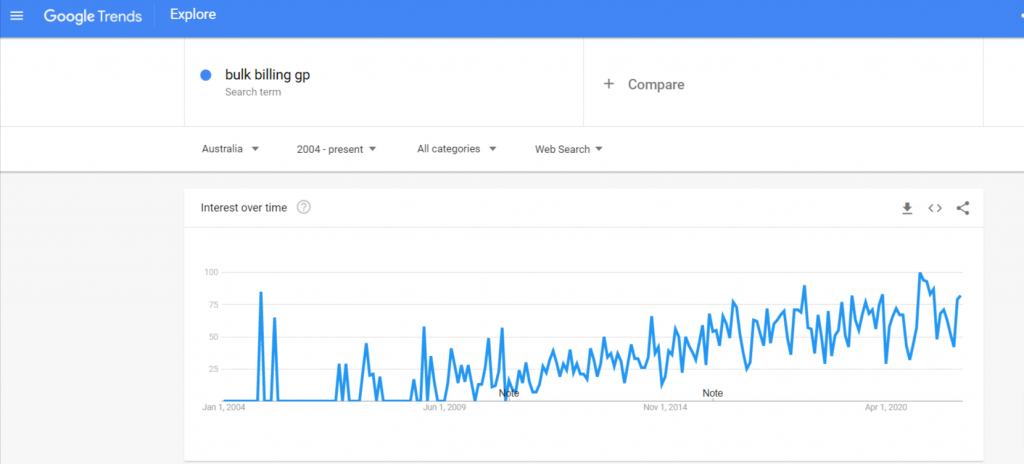Add a Compare search term
Viewport: 1024px width, 464px height.
click(656, 85)
